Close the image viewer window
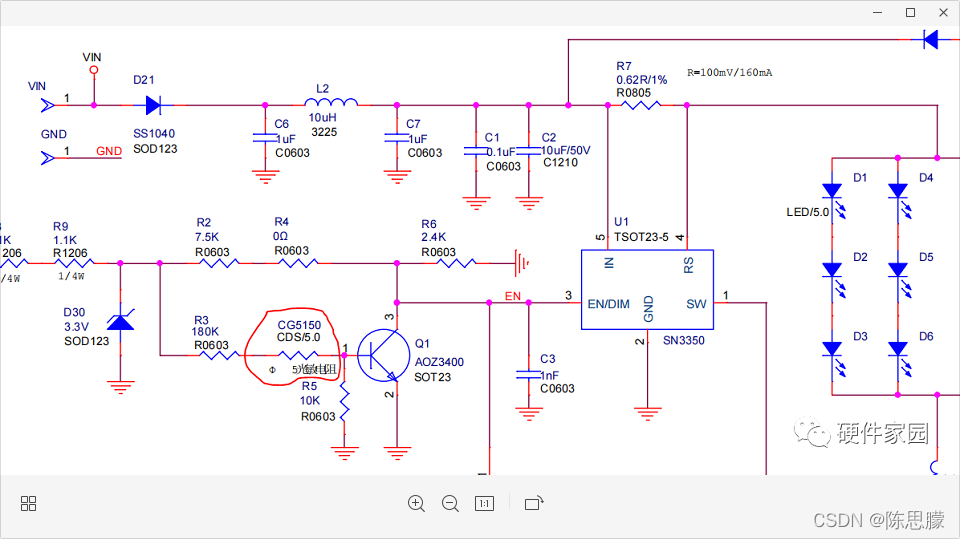 943,12
